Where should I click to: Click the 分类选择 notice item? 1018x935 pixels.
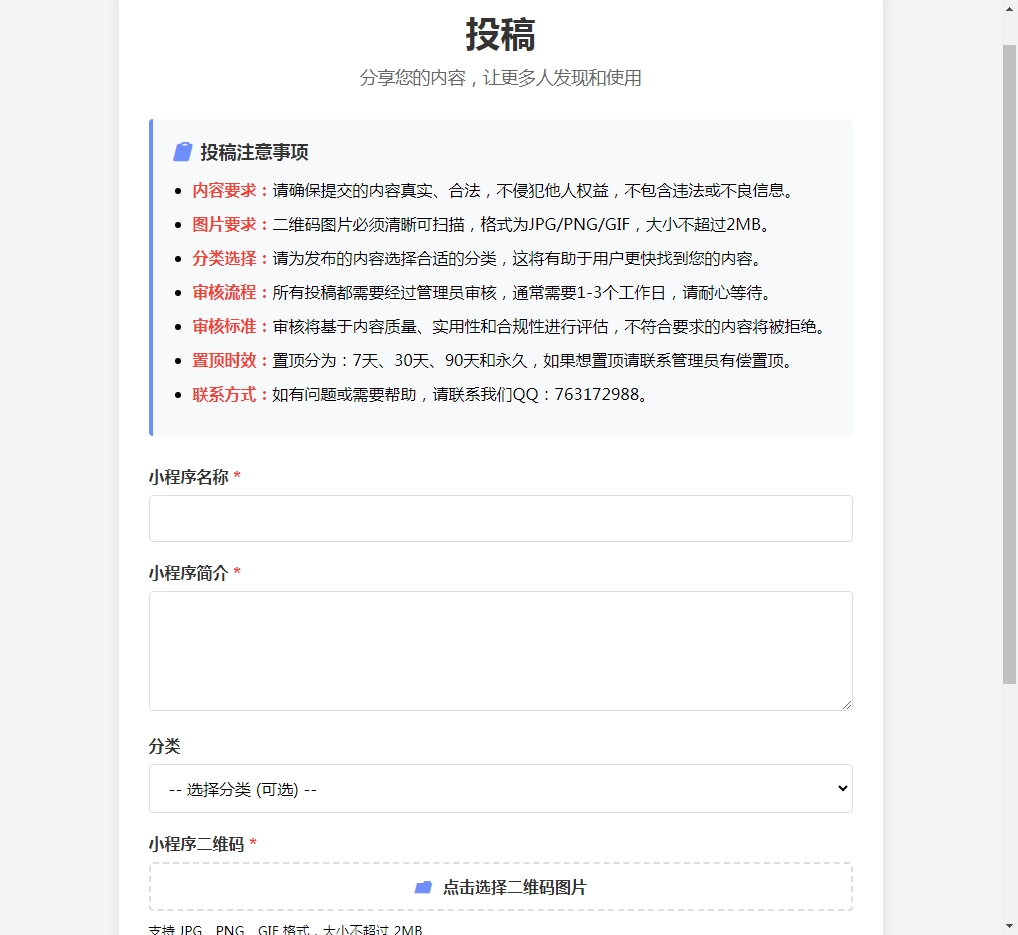tap(226, 258)
